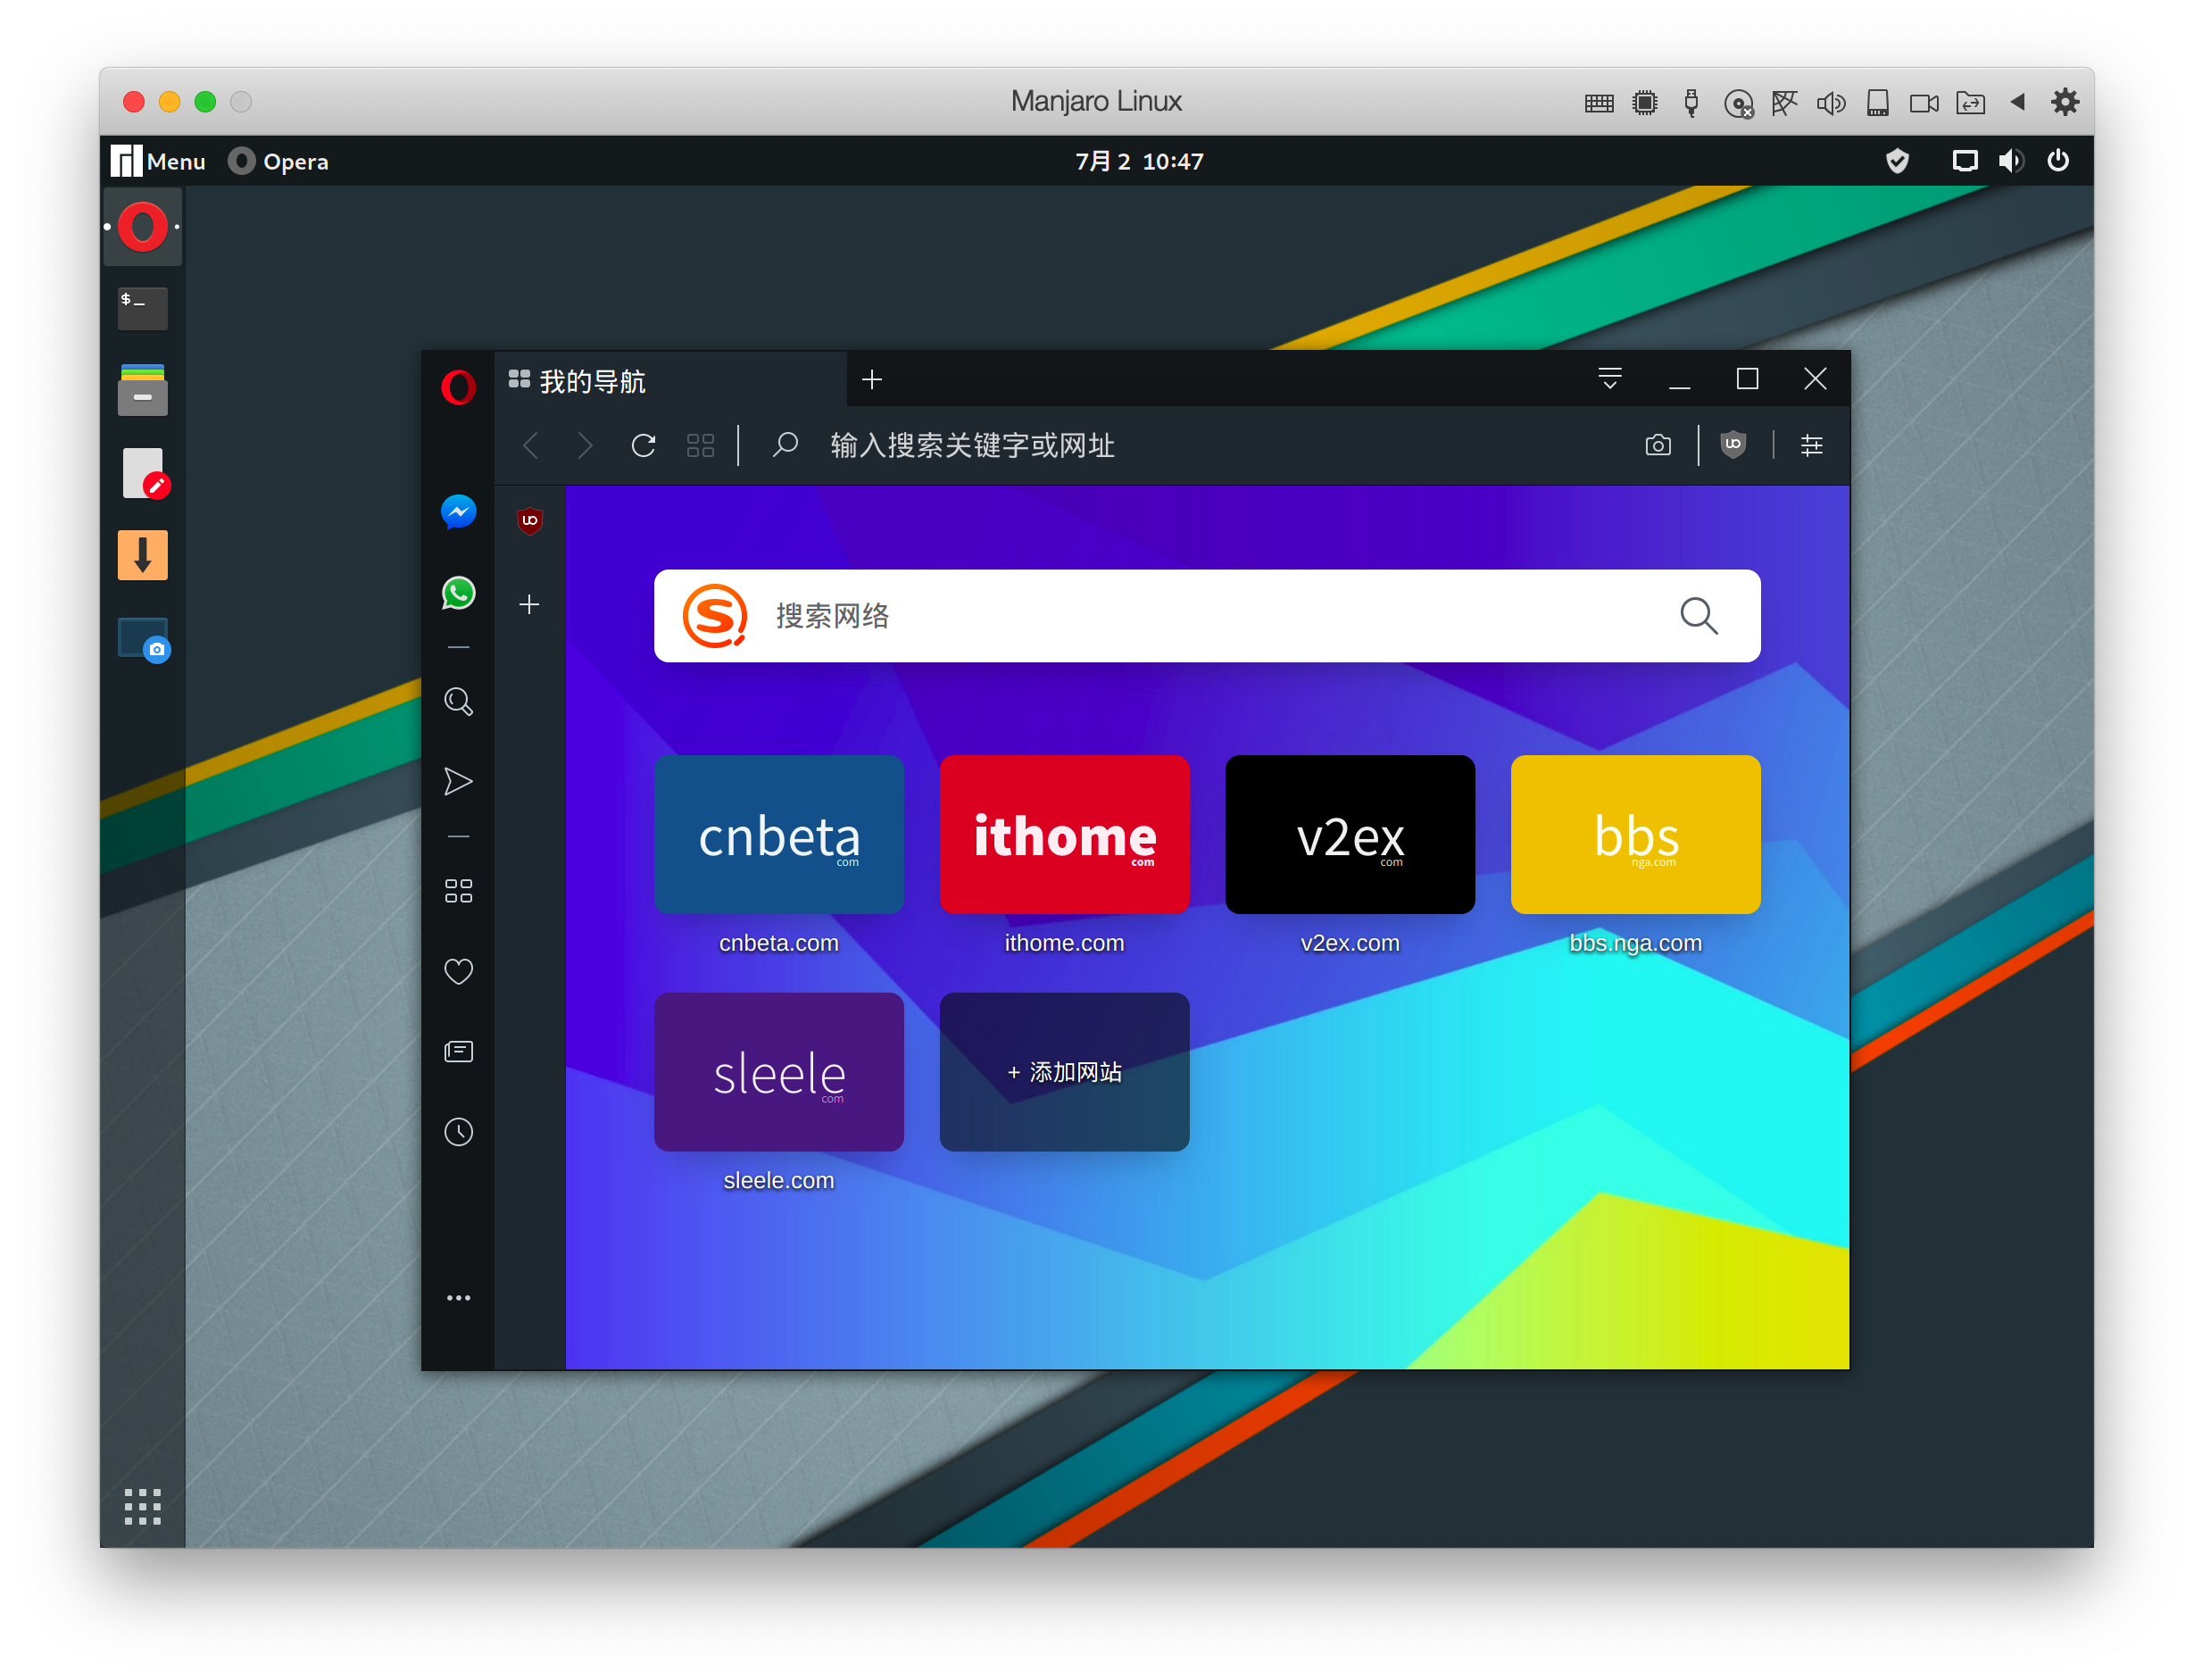
Task: Open sidebar setup three-dots menu
Action: click(x=458, y=1298)
